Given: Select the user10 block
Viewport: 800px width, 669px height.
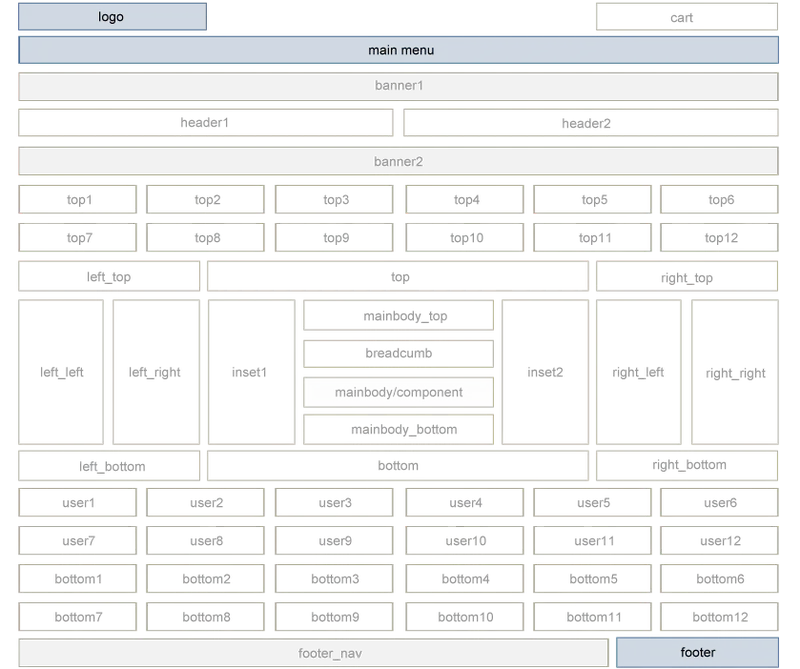Looking at the screenshot, I should coord(465,540).
